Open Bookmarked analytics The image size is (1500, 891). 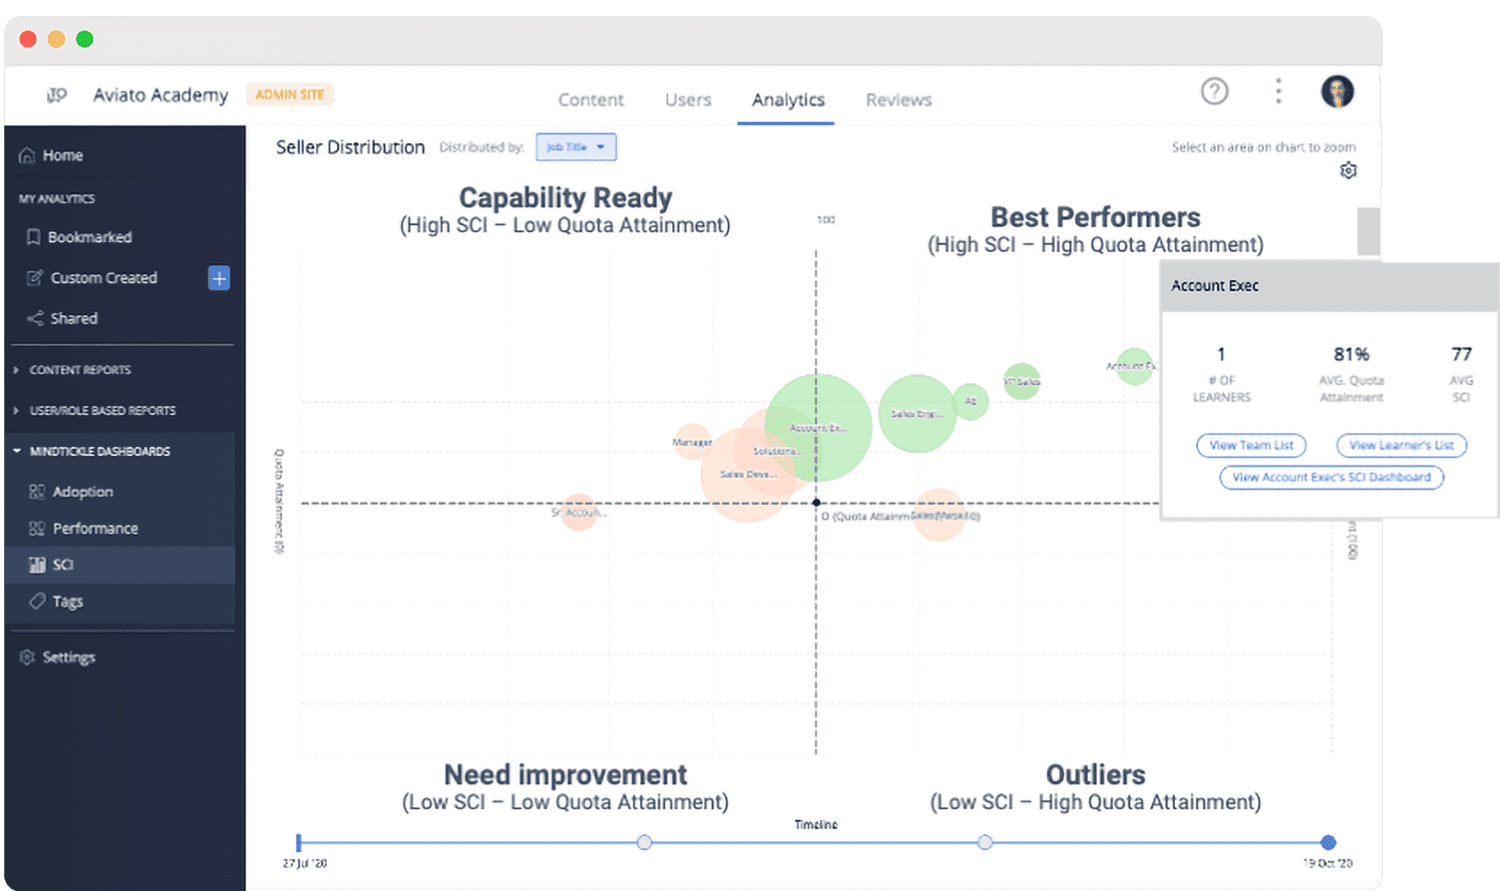(89, 237)
